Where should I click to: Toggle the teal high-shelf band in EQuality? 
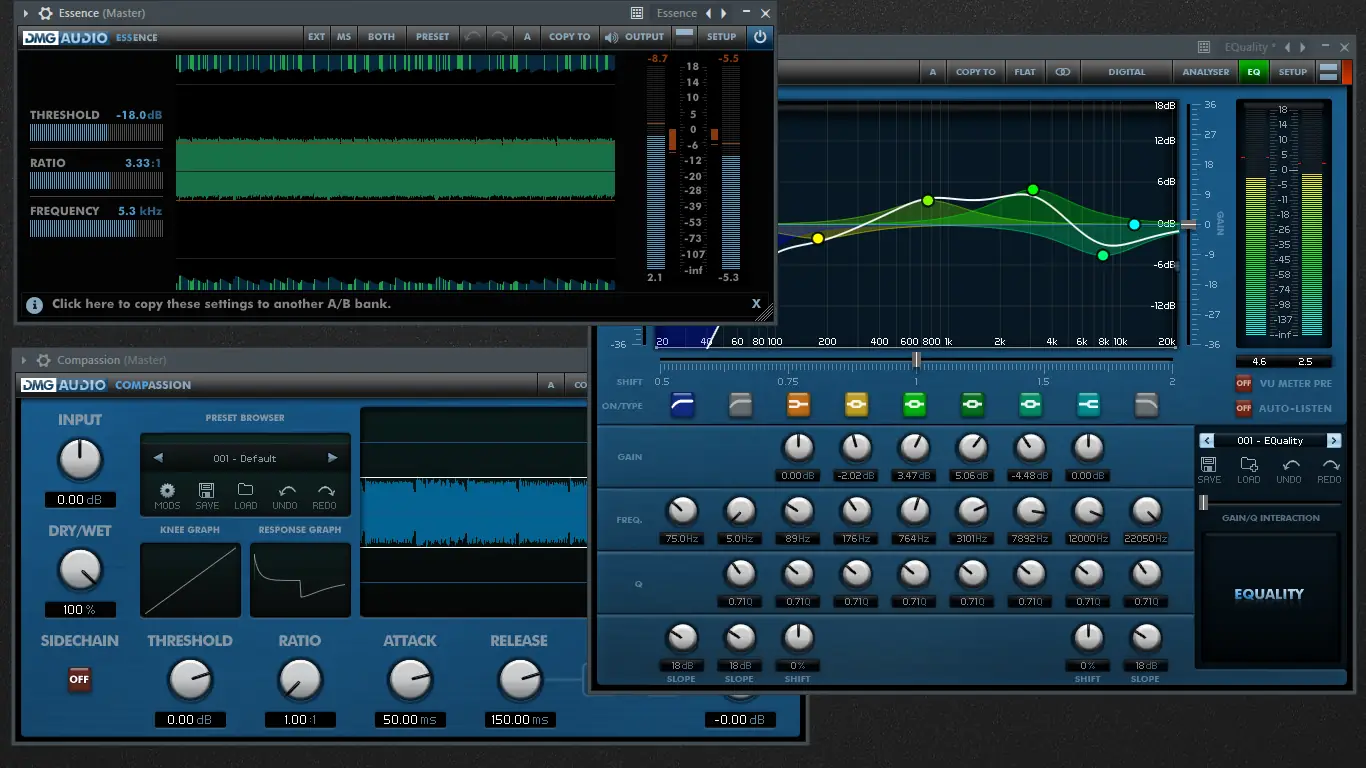1089,405
